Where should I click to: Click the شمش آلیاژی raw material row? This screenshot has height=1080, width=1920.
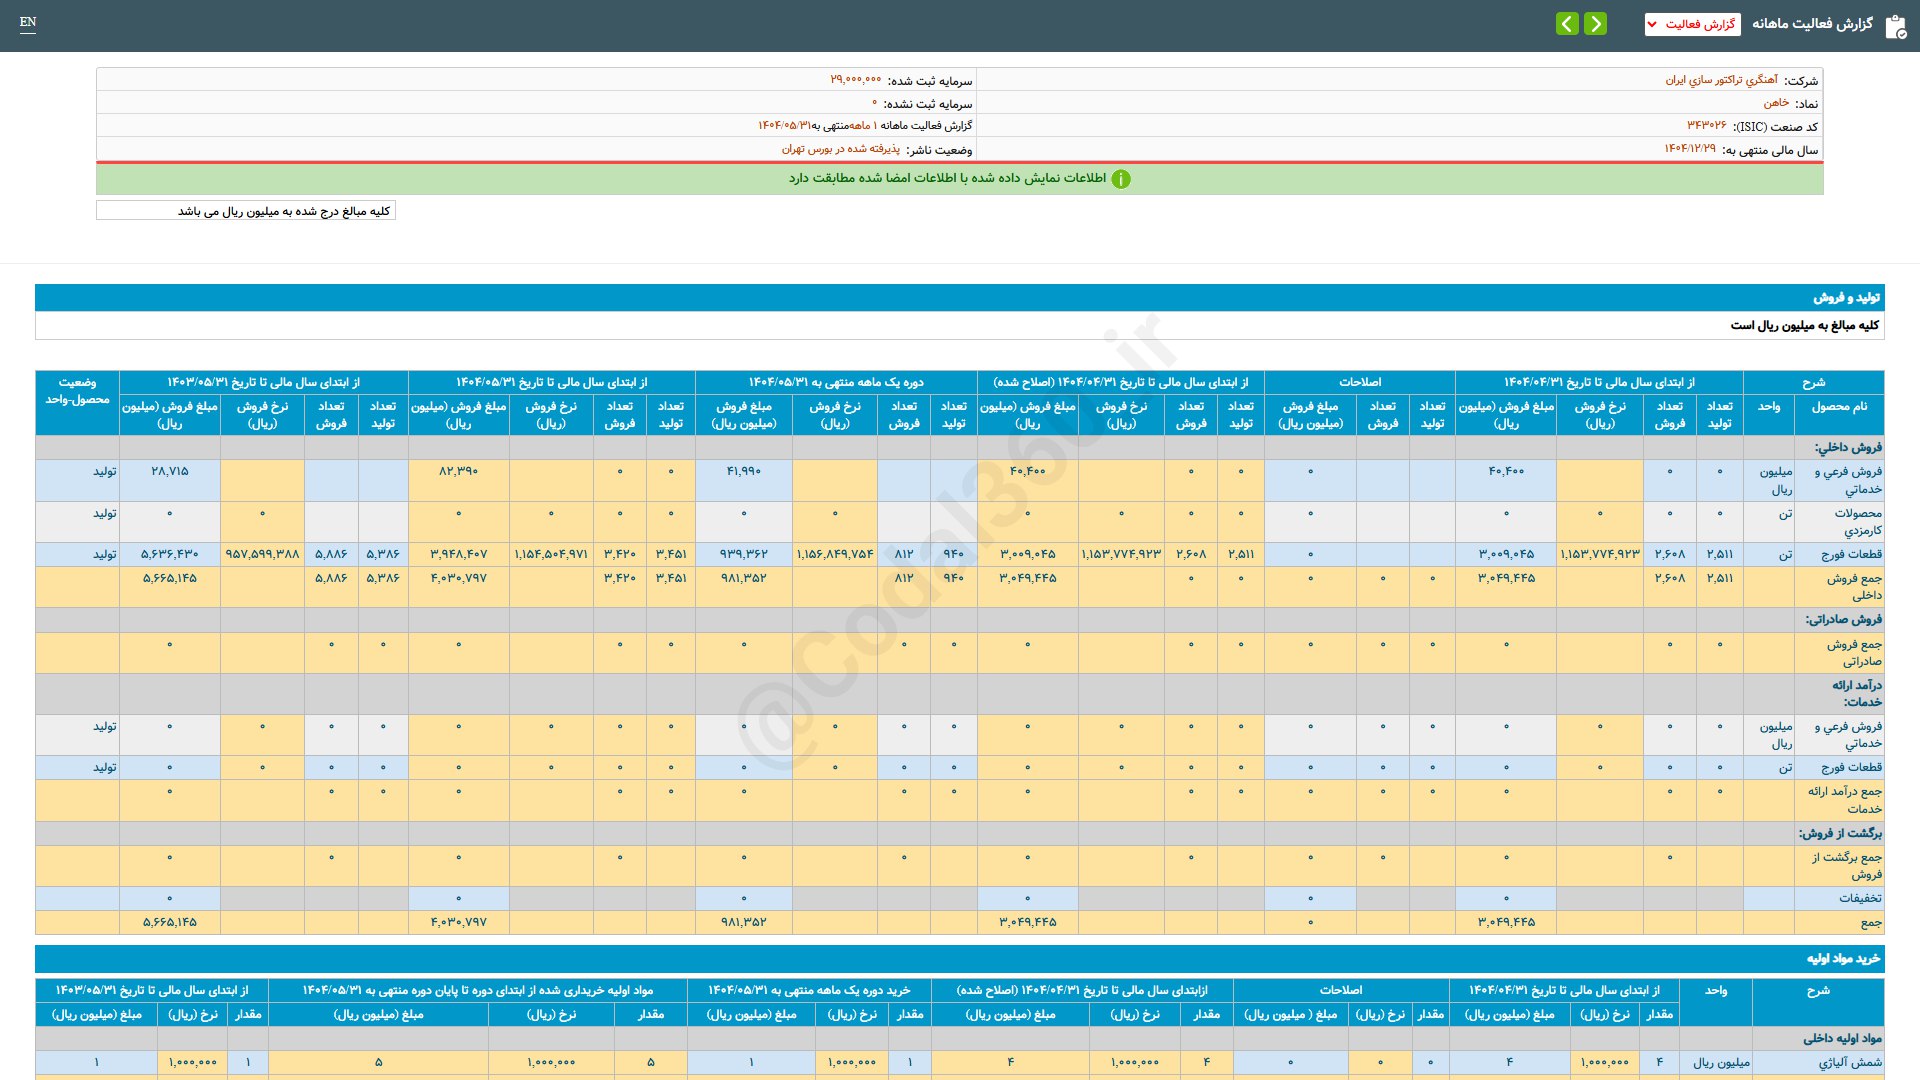coord(1849,1062)
